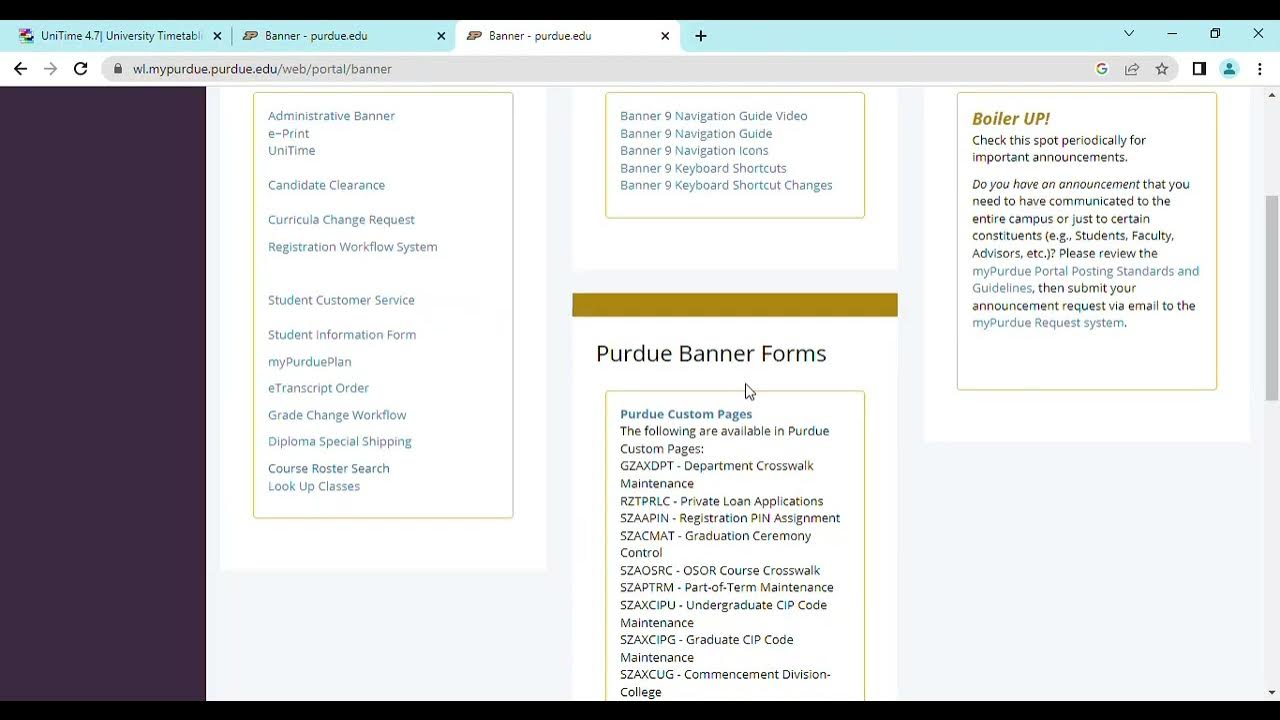Select SZAPTRM - Part-of-Term Maintenance text
Viewport: 1280px width, 720px height.
726,588
